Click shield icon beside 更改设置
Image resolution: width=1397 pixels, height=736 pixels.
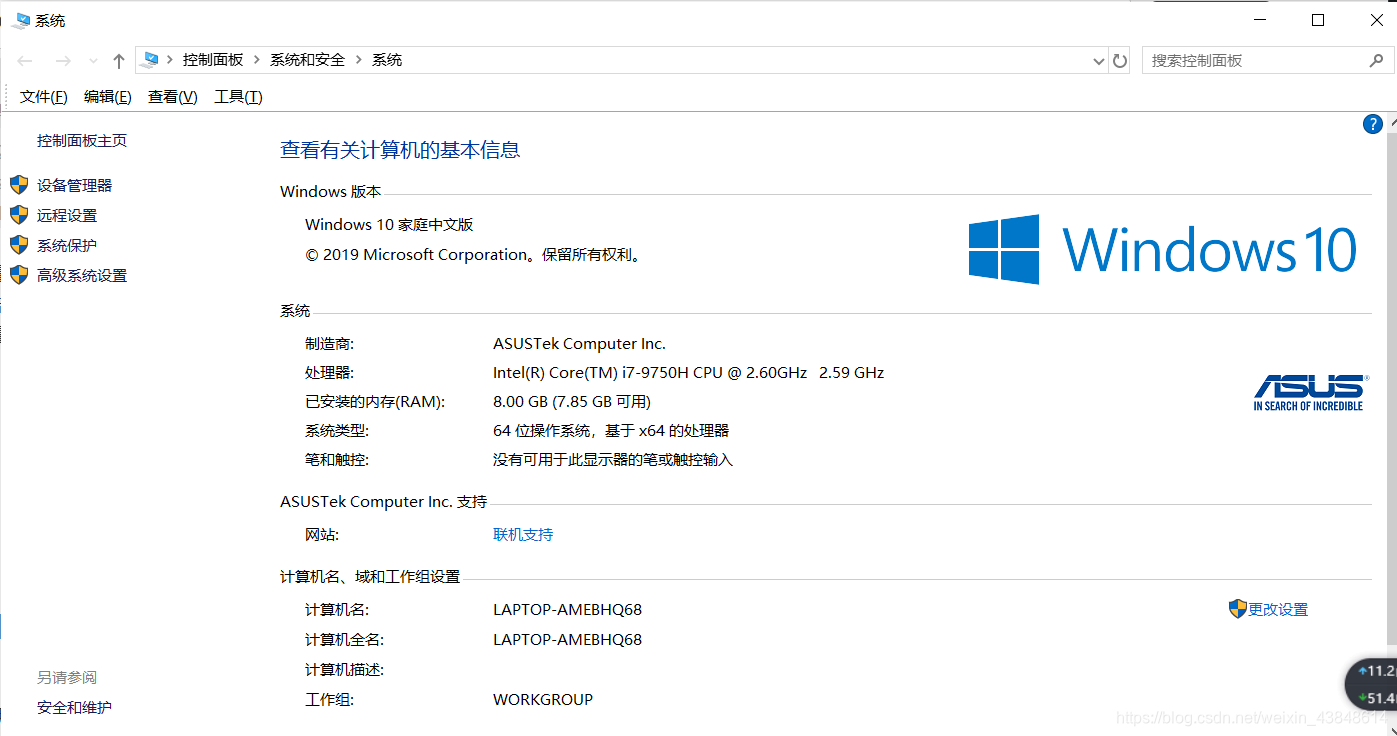coord(1238,609)
